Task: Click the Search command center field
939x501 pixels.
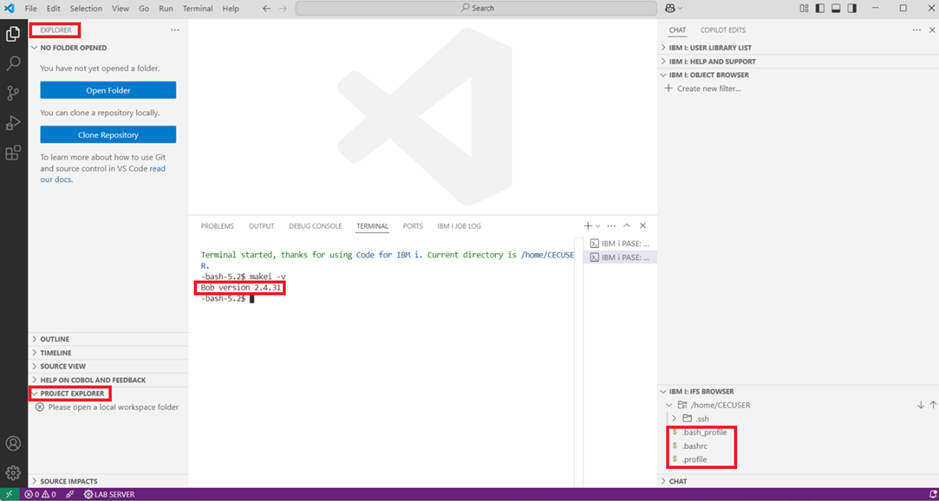Action: [476, 8]
